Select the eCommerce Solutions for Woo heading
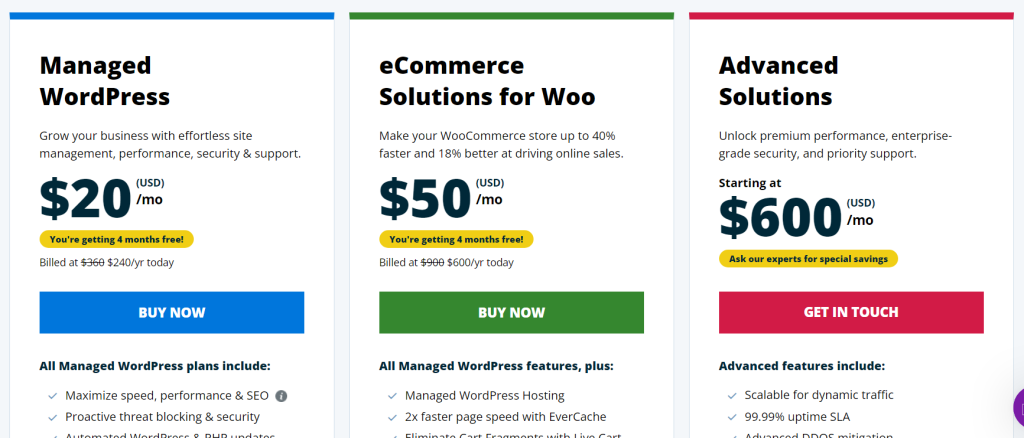 pyautogui.click(x=487, y=81)
